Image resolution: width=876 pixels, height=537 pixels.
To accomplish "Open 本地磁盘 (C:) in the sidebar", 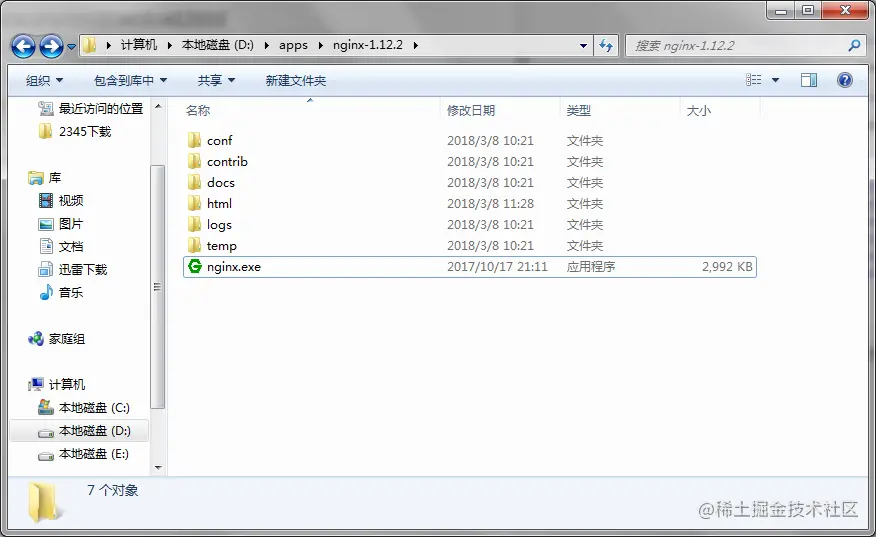I will tap(94, 407).
